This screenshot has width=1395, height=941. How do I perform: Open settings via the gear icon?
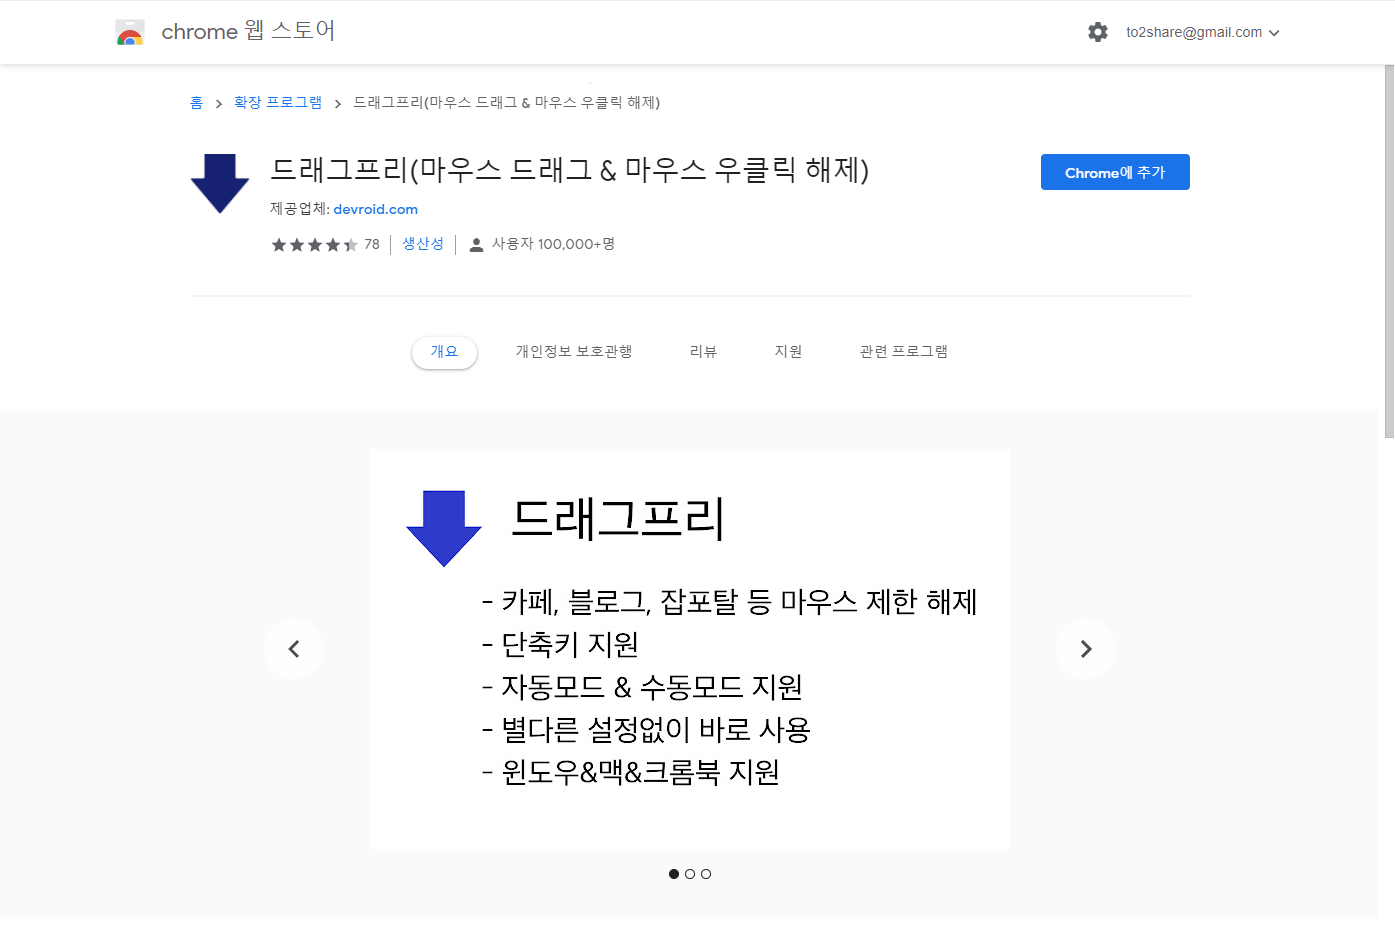coord(1098,32)
